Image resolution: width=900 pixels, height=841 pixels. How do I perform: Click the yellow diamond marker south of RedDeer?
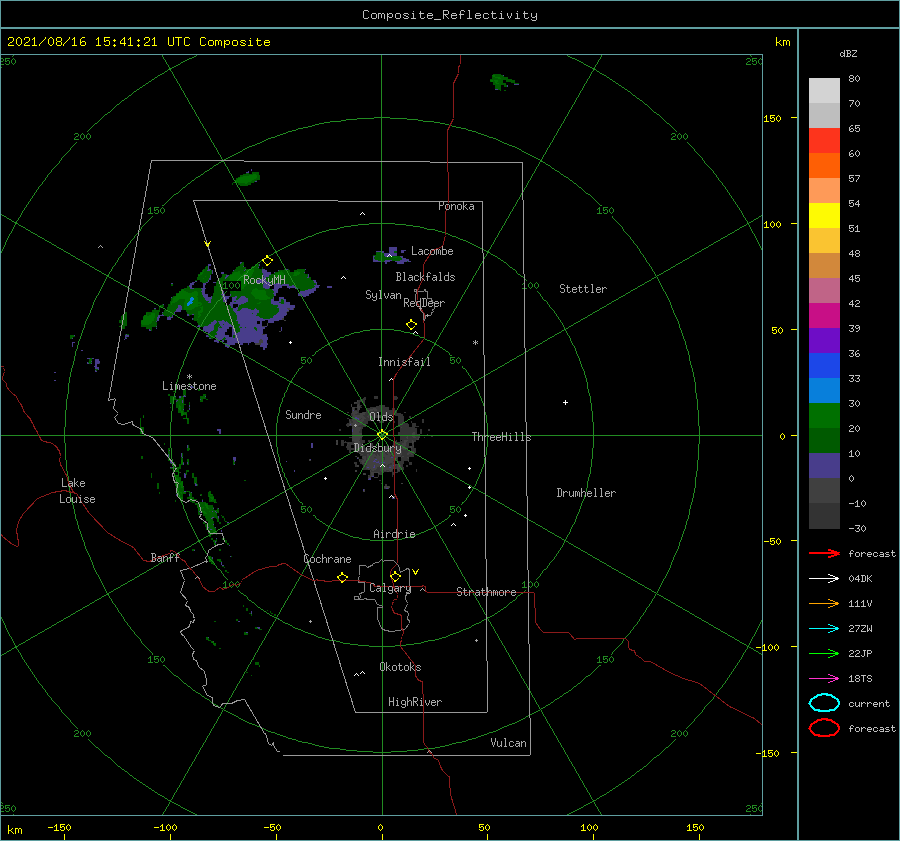pyautogui.click(x=411, y=325)
